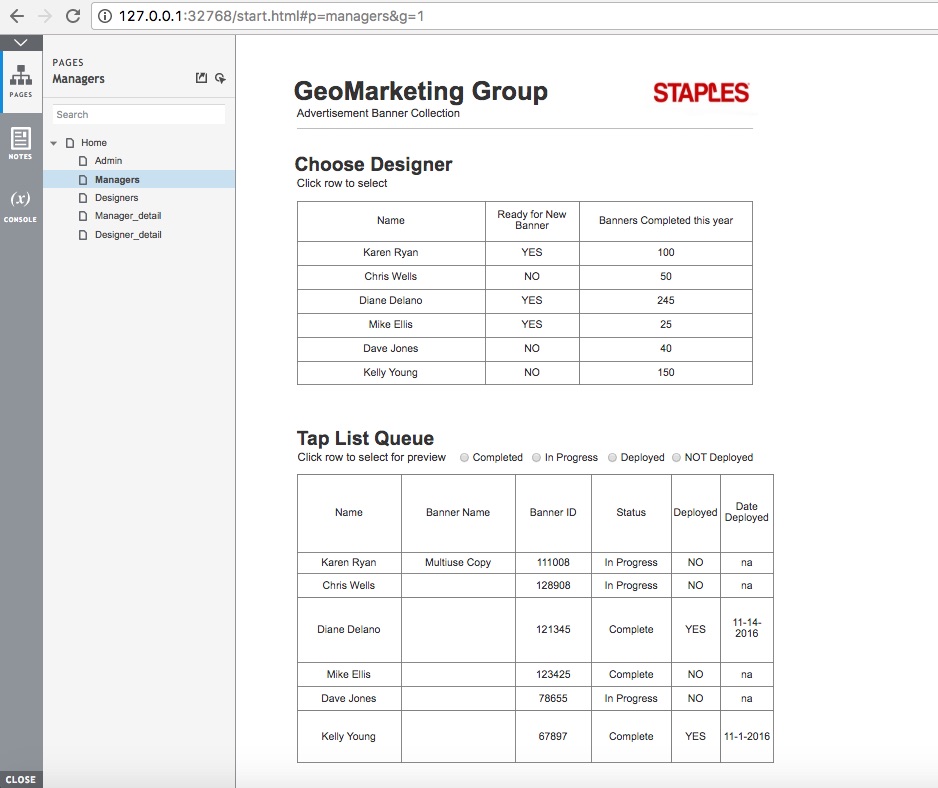Click the share prototype link icon
Viewport: 938px width, 788px height.
[201, 79]
